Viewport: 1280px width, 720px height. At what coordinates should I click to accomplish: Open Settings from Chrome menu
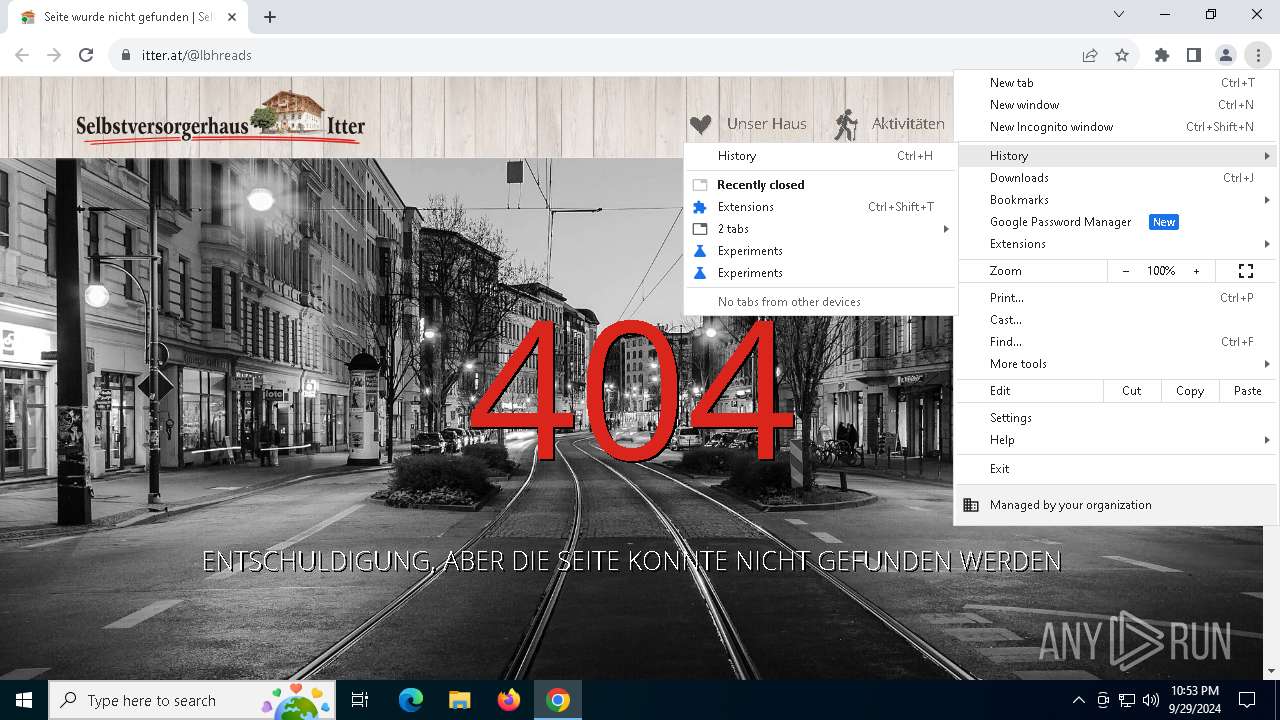coord(1116,418)
